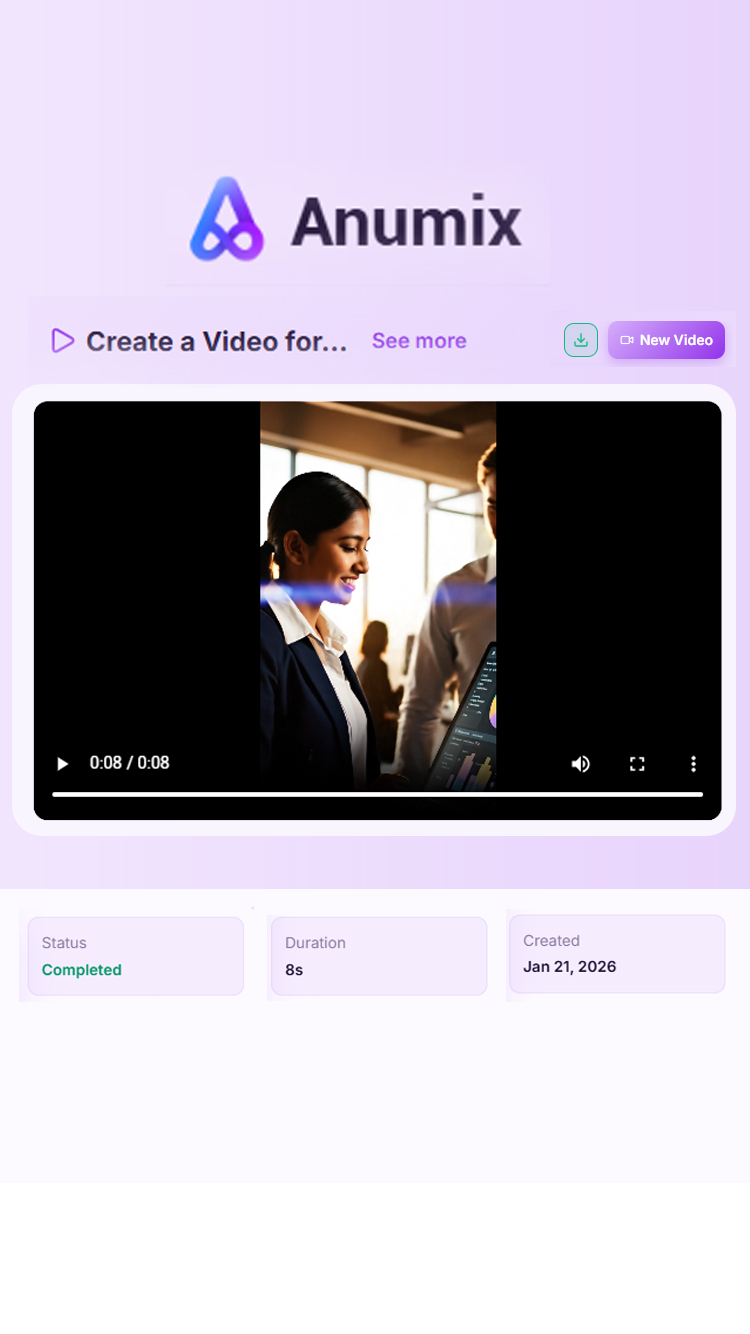Click the Anumix brand name text
Screen dimensions: 750x1334
point(406,221)
